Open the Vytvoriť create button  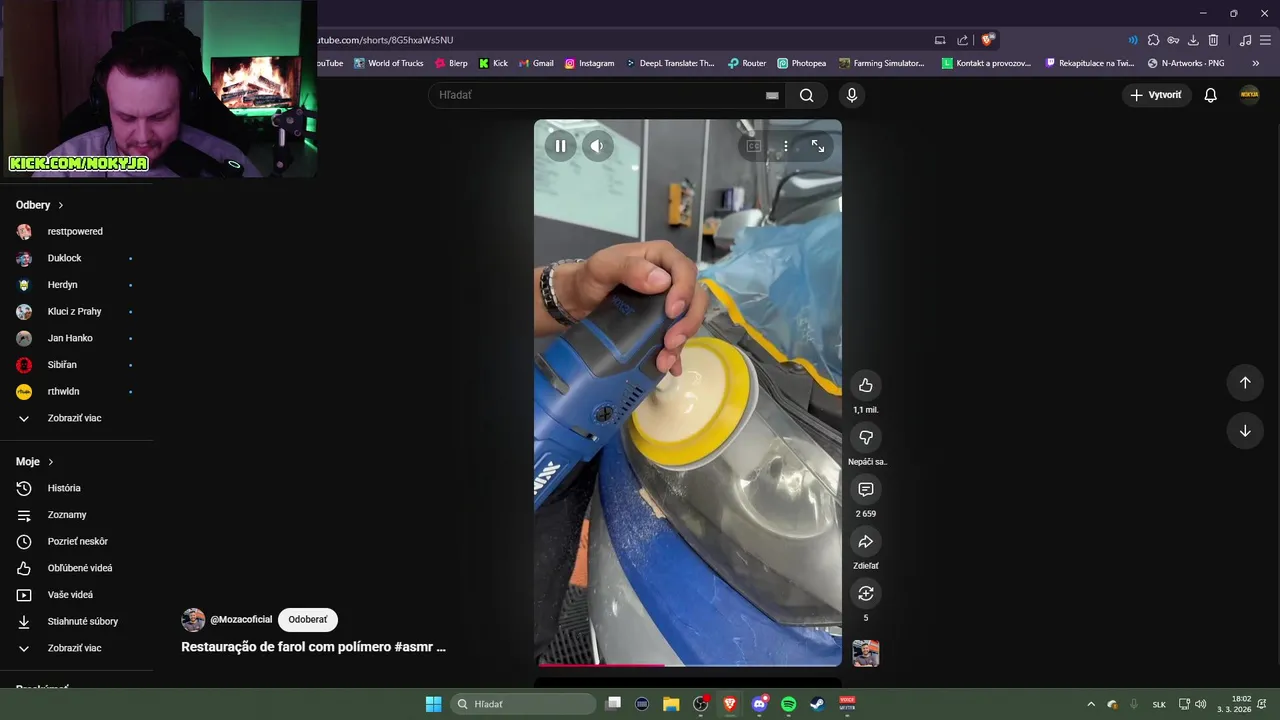click(x=1157, y=95)
